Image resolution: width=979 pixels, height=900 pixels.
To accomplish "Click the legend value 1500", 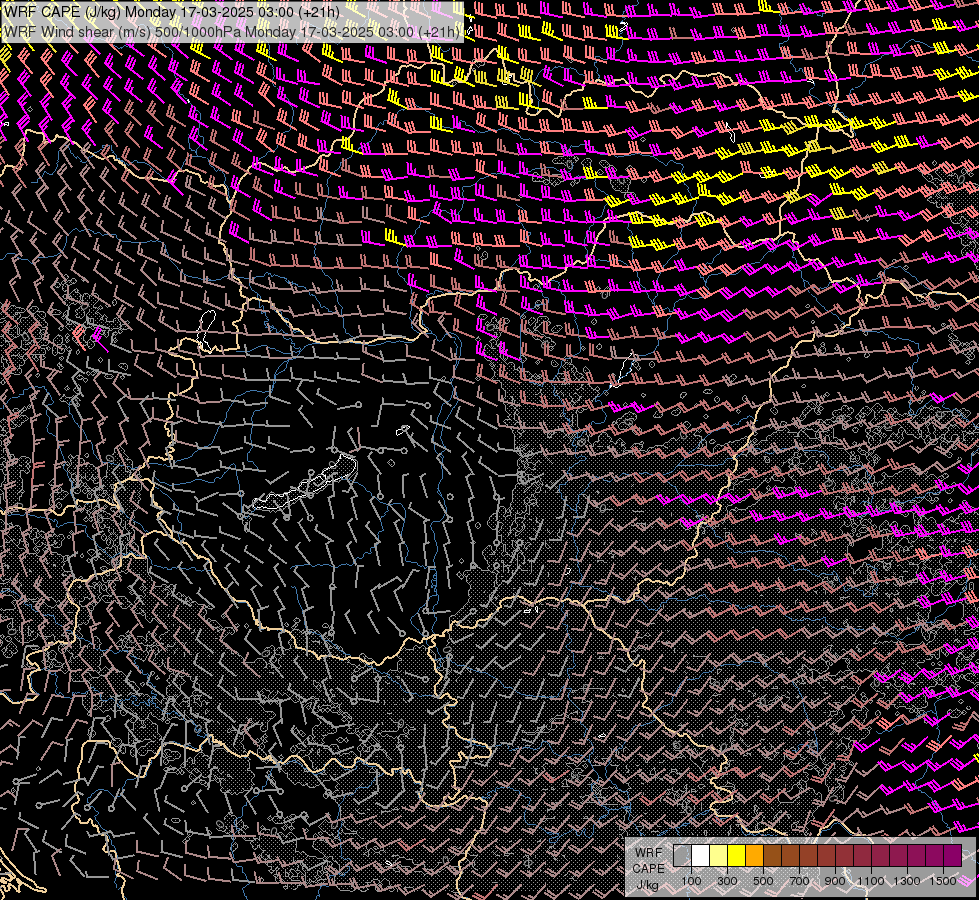I will 943,881.
